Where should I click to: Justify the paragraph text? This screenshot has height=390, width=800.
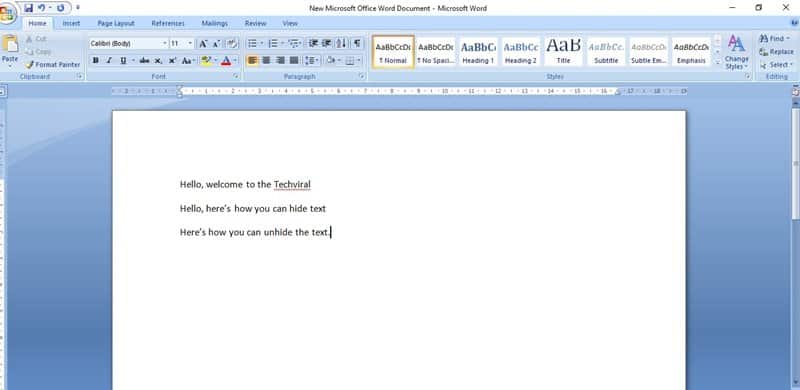pyautogui.click(x=294, y=61)
